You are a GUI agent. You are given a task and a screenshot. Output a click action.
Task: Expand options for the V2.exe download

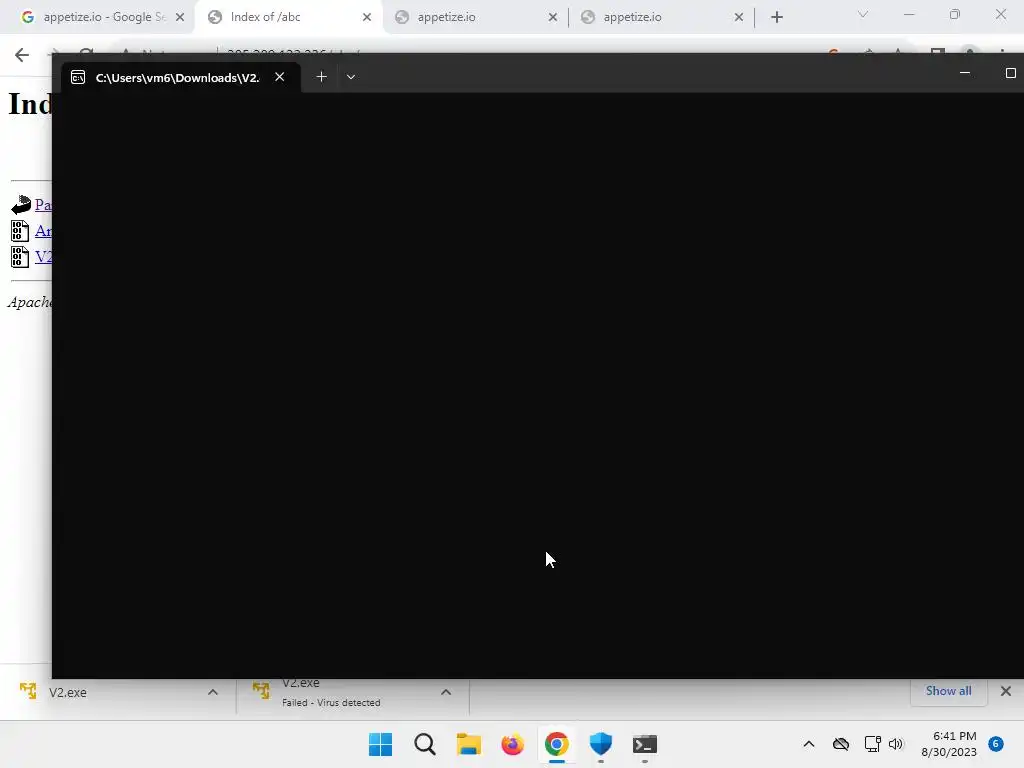click(x=213, y=692)
